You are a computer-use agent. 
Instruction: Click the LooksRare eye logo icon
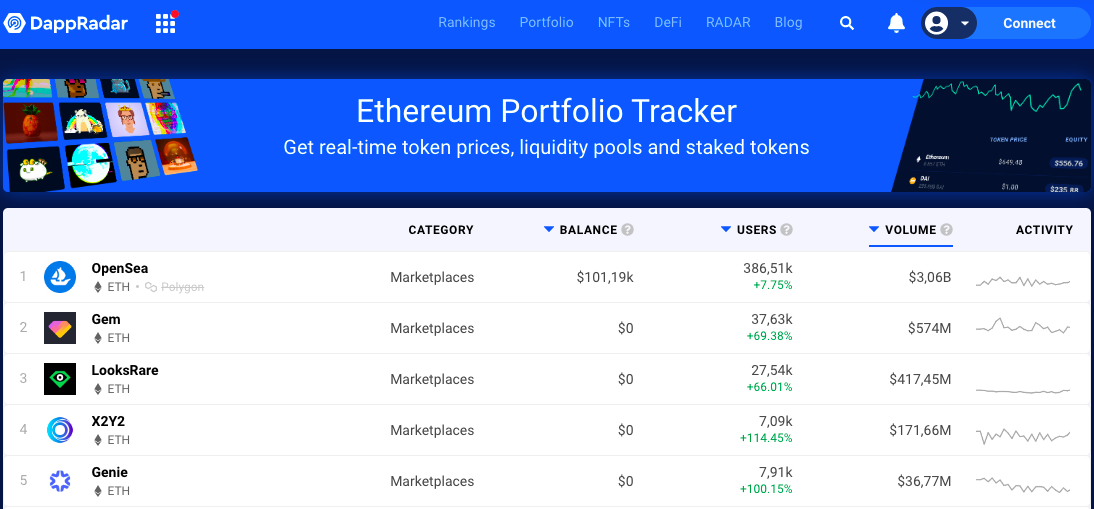(x=60, y=379)
